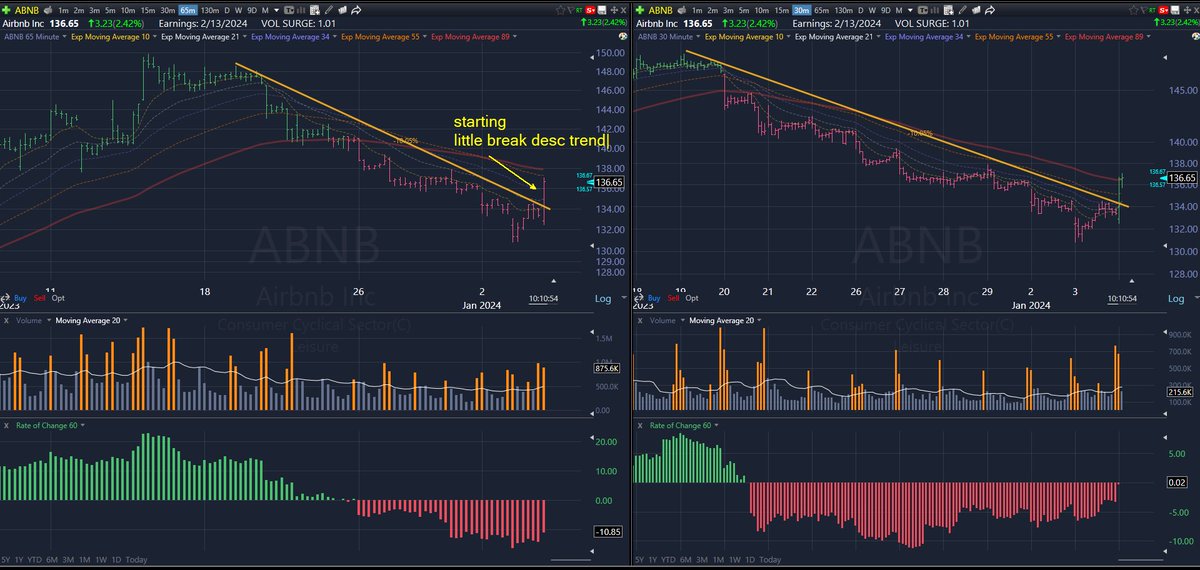Viewport: 1200px width, 570px height.
Task: Open the calculator icon in the 30-minute chart toolbar
Action: [x=948, y=10]
